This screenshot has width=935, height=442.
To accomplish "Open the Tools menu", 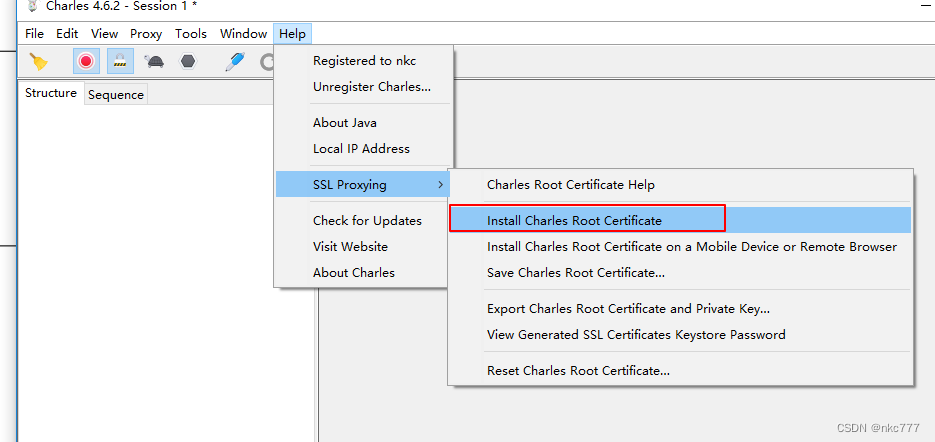I will 191,33.
